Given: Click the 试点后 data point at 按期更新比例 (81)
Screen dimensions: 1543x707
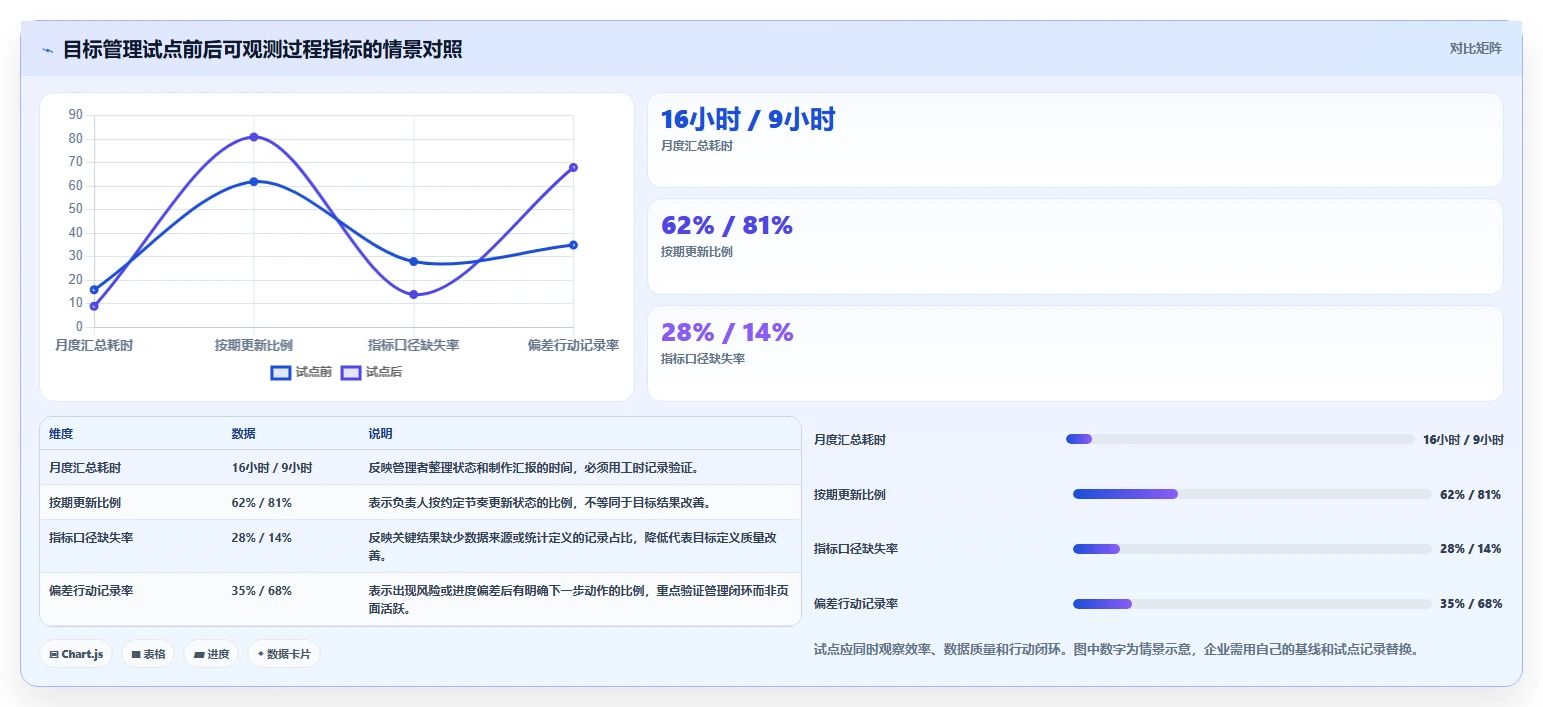Looking at the screenshot, I should (254, 137).
